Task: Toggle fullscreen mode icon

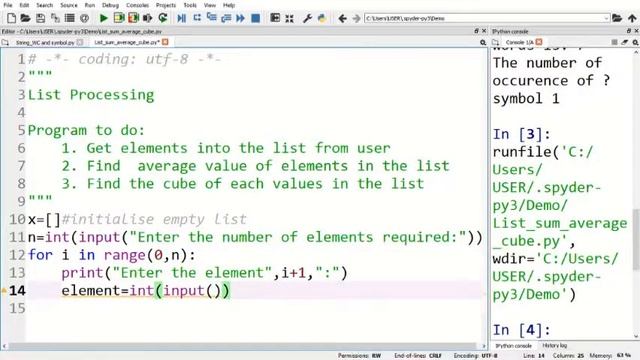Action: pyautogui.click(x=289, y=18)
